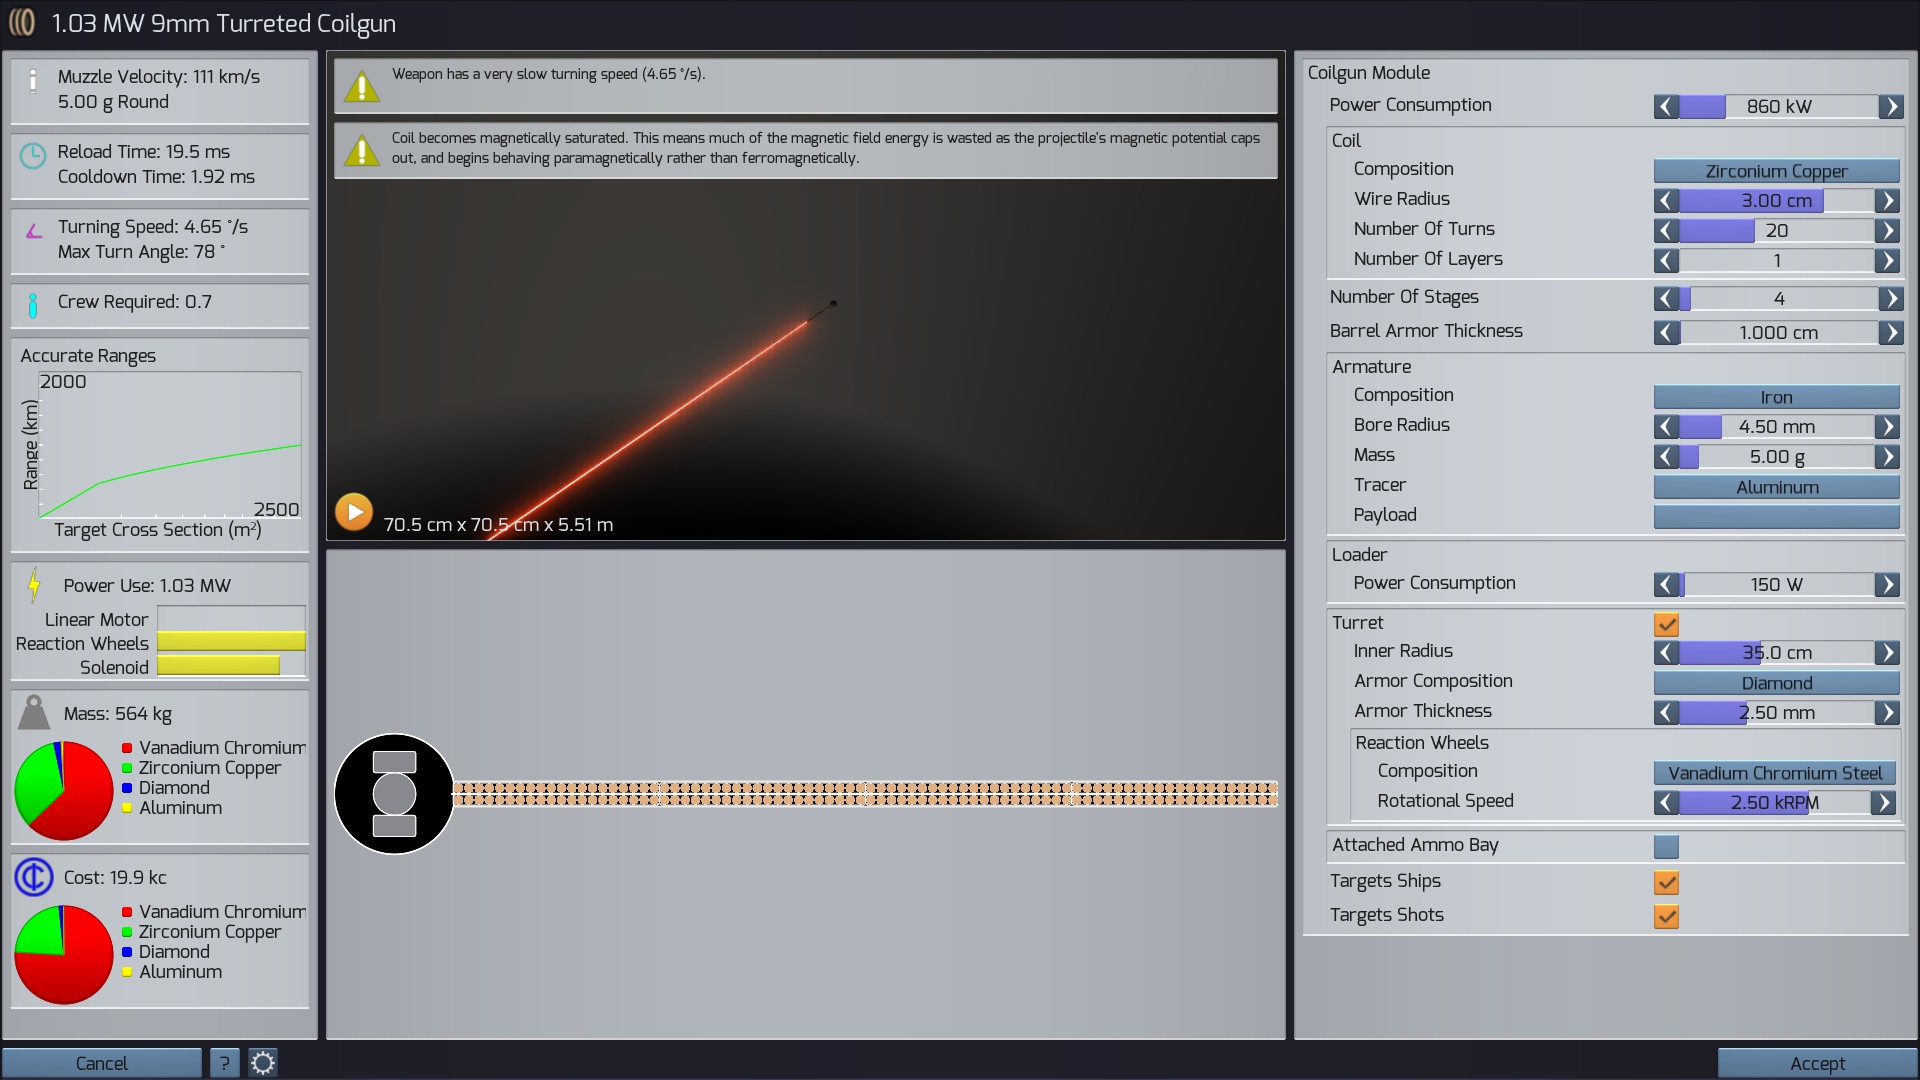
Task: Click the Rotational Speed slider bar
Action: 1774,802
